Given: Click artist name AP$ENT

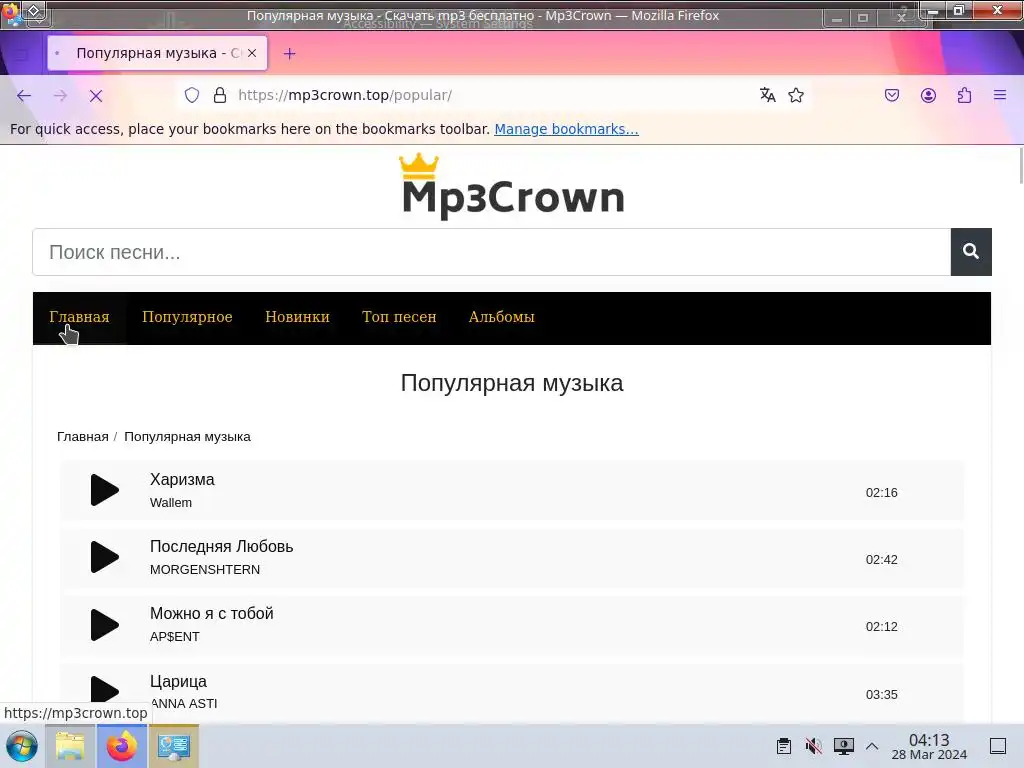Looking at the screenshot, I should pos(174,637).
